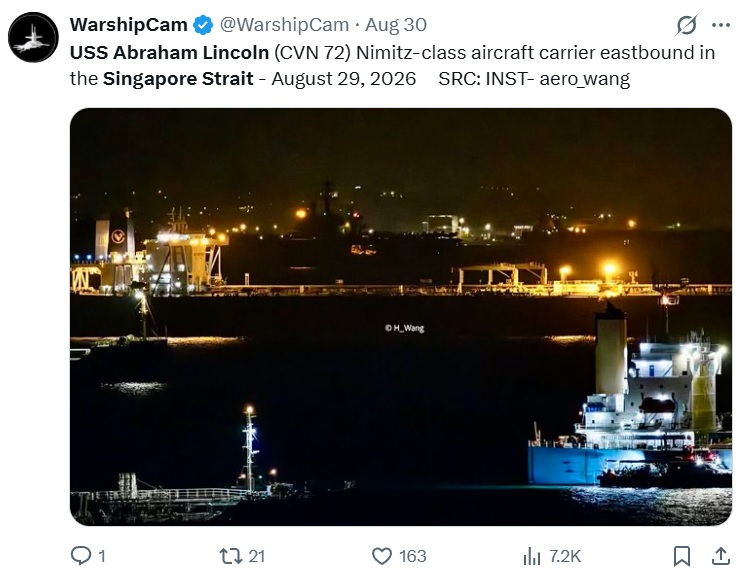
Task: Share the post with upload arrow icon
Action: point(720,556)
